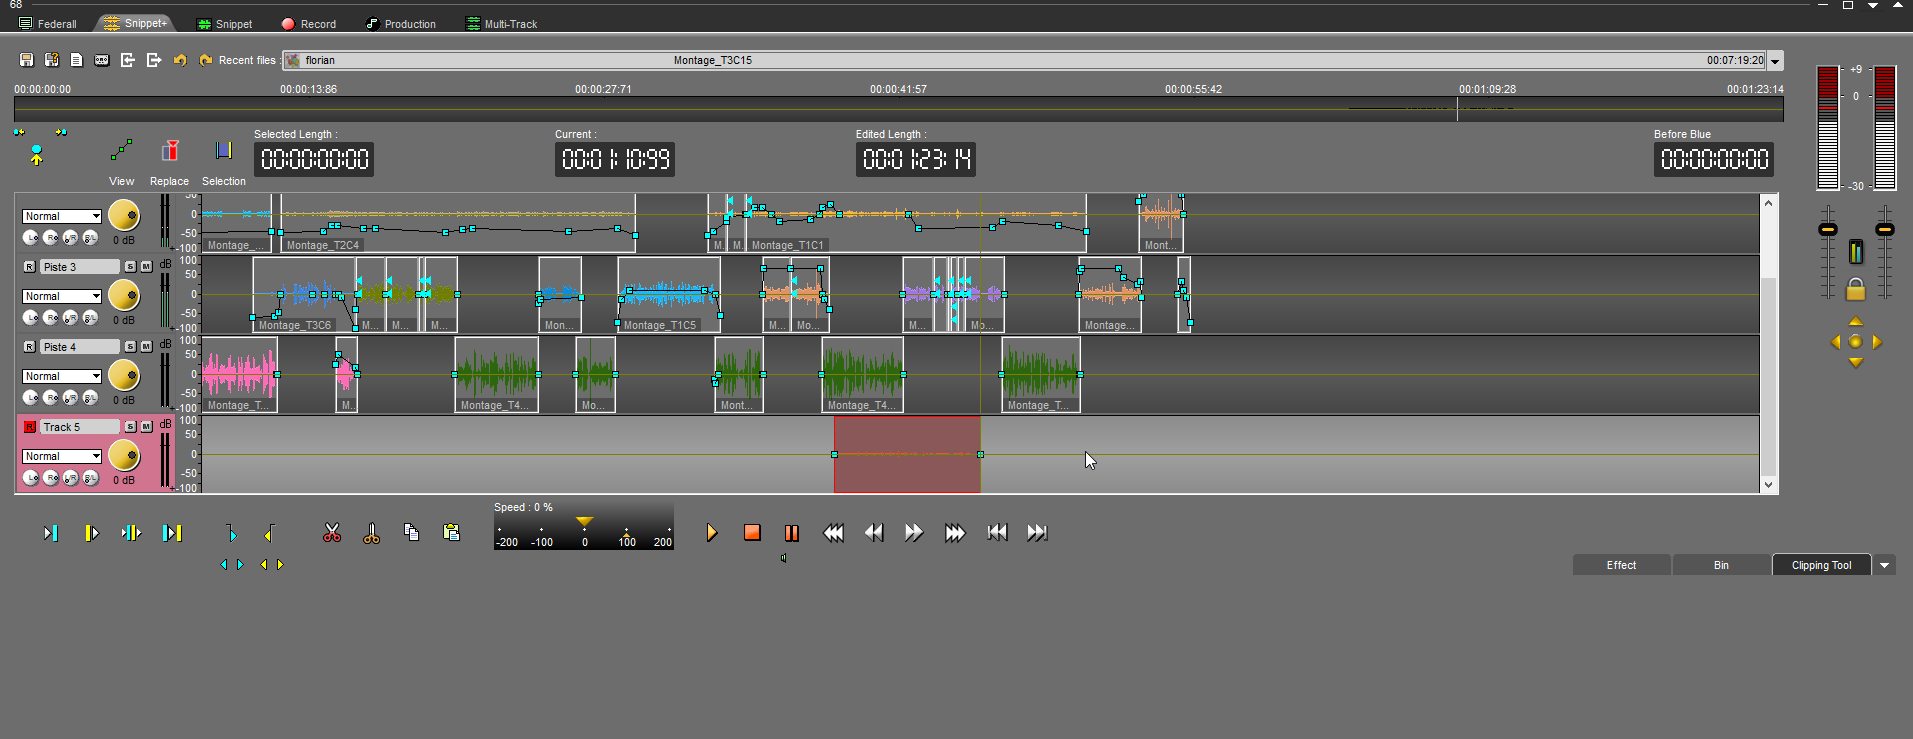
Task: Click the red scissors cut icon
Action: 332,533
